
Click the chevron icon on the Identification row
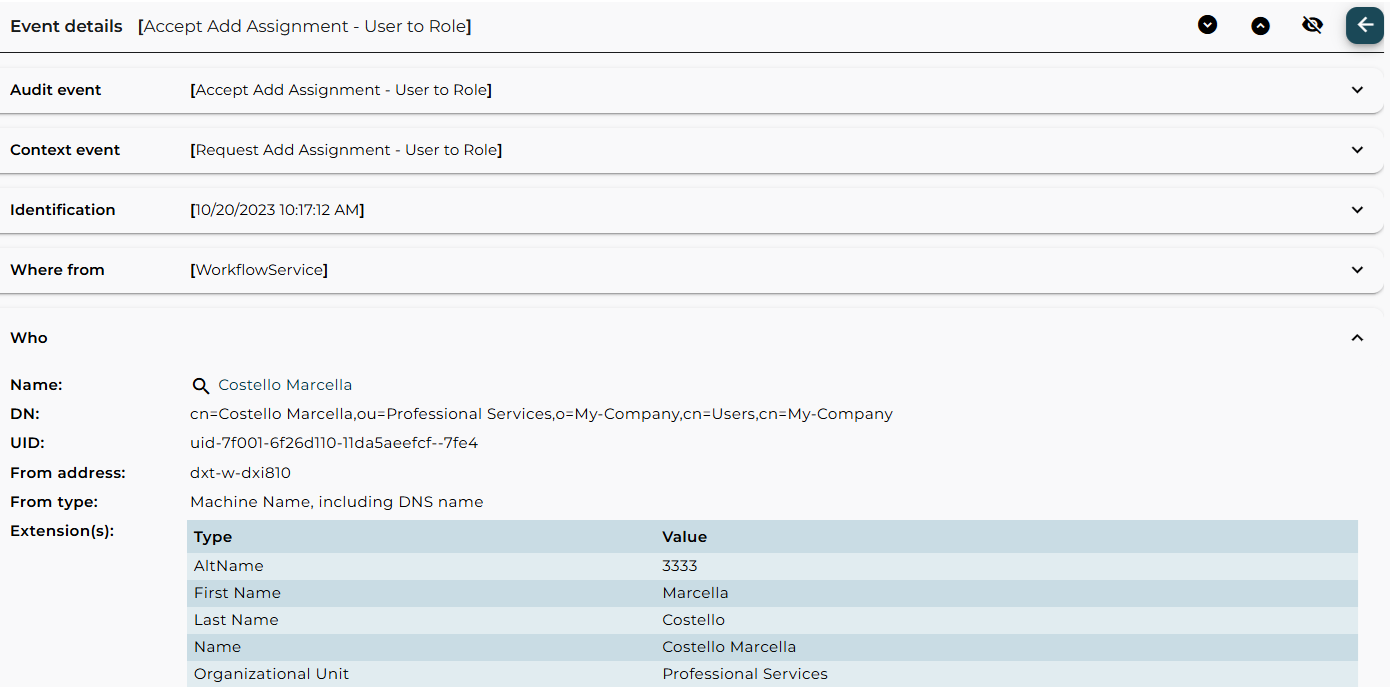(x=1357, y=209)
